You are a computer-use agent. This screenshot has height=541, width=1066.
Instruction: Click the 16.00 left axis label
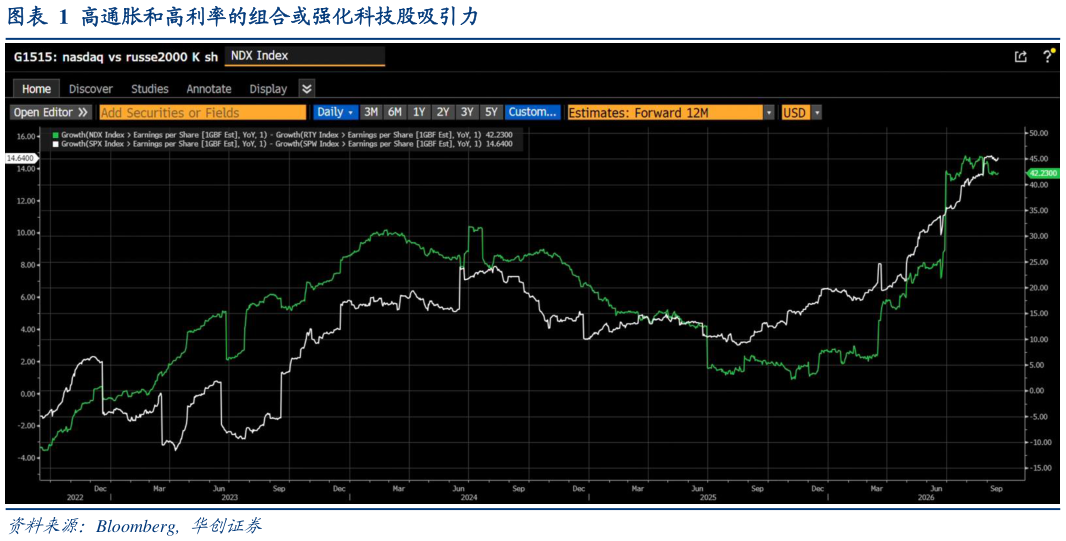[24, 136]
